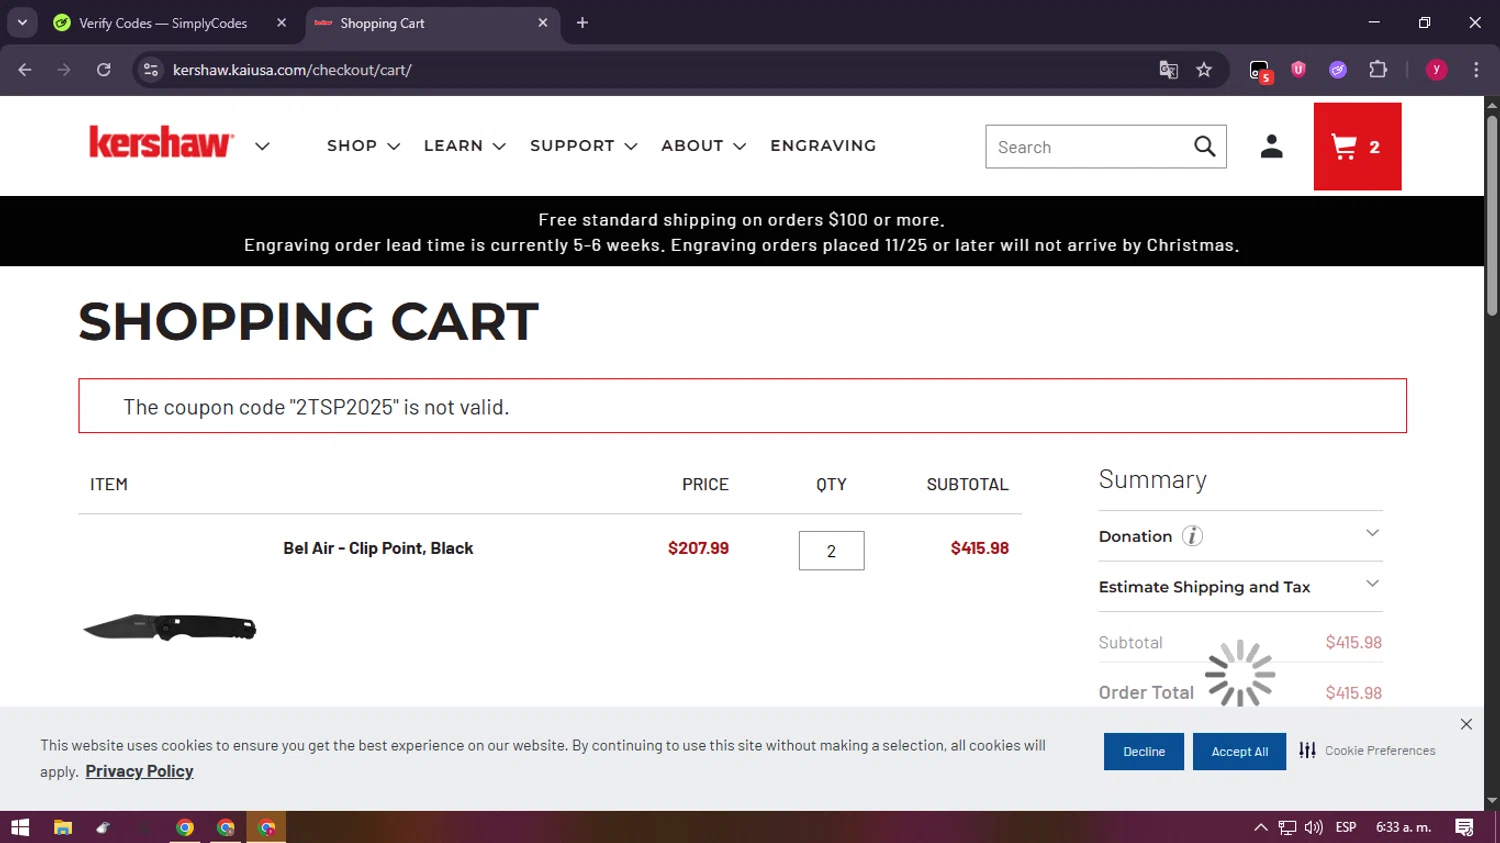Open the account profile icon
The width and height of the screenshot is (1500, 843).
click(1271, 147)
